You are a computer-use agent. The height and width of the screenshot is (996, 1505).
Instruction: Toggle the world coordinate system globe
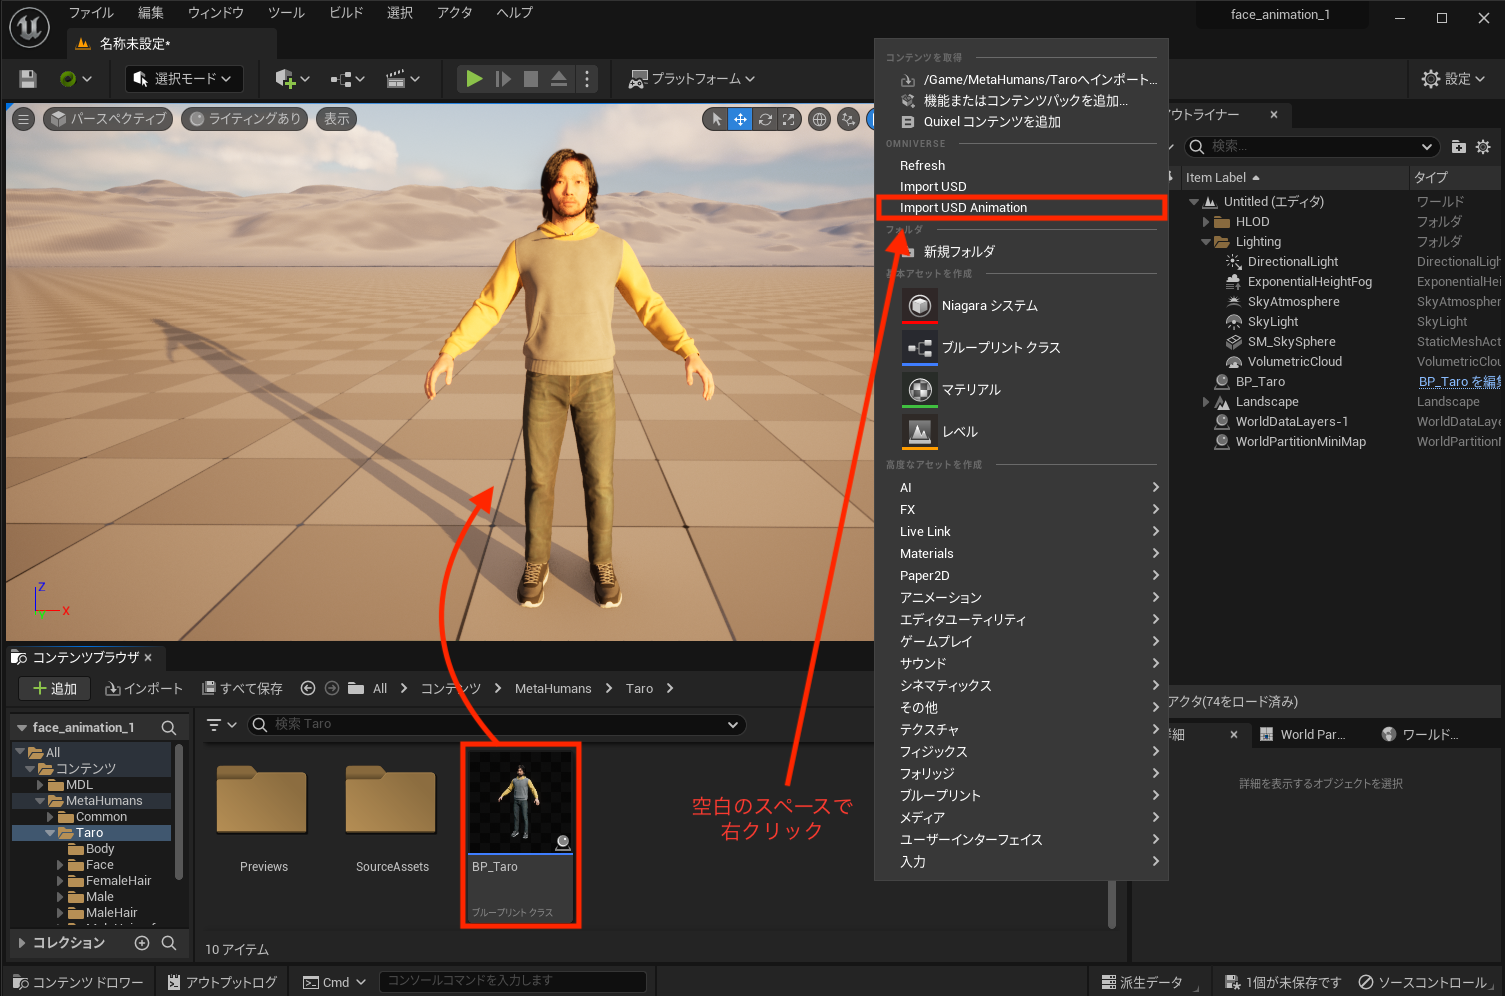point(819,119)
